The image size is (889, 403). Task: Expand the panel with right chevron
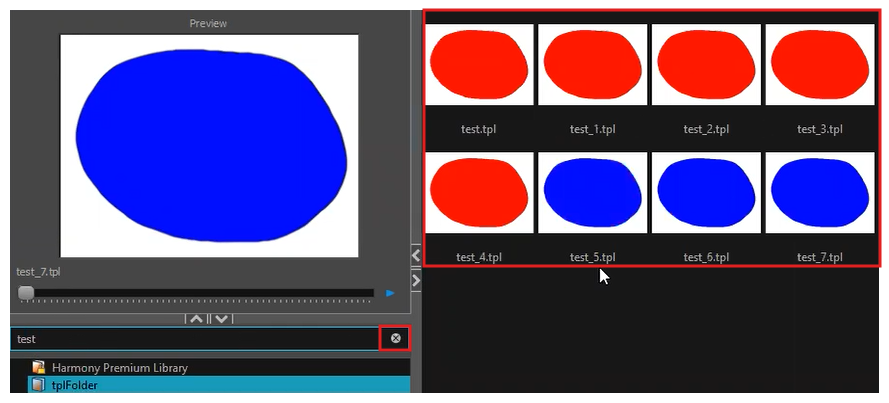pos(416,280)
